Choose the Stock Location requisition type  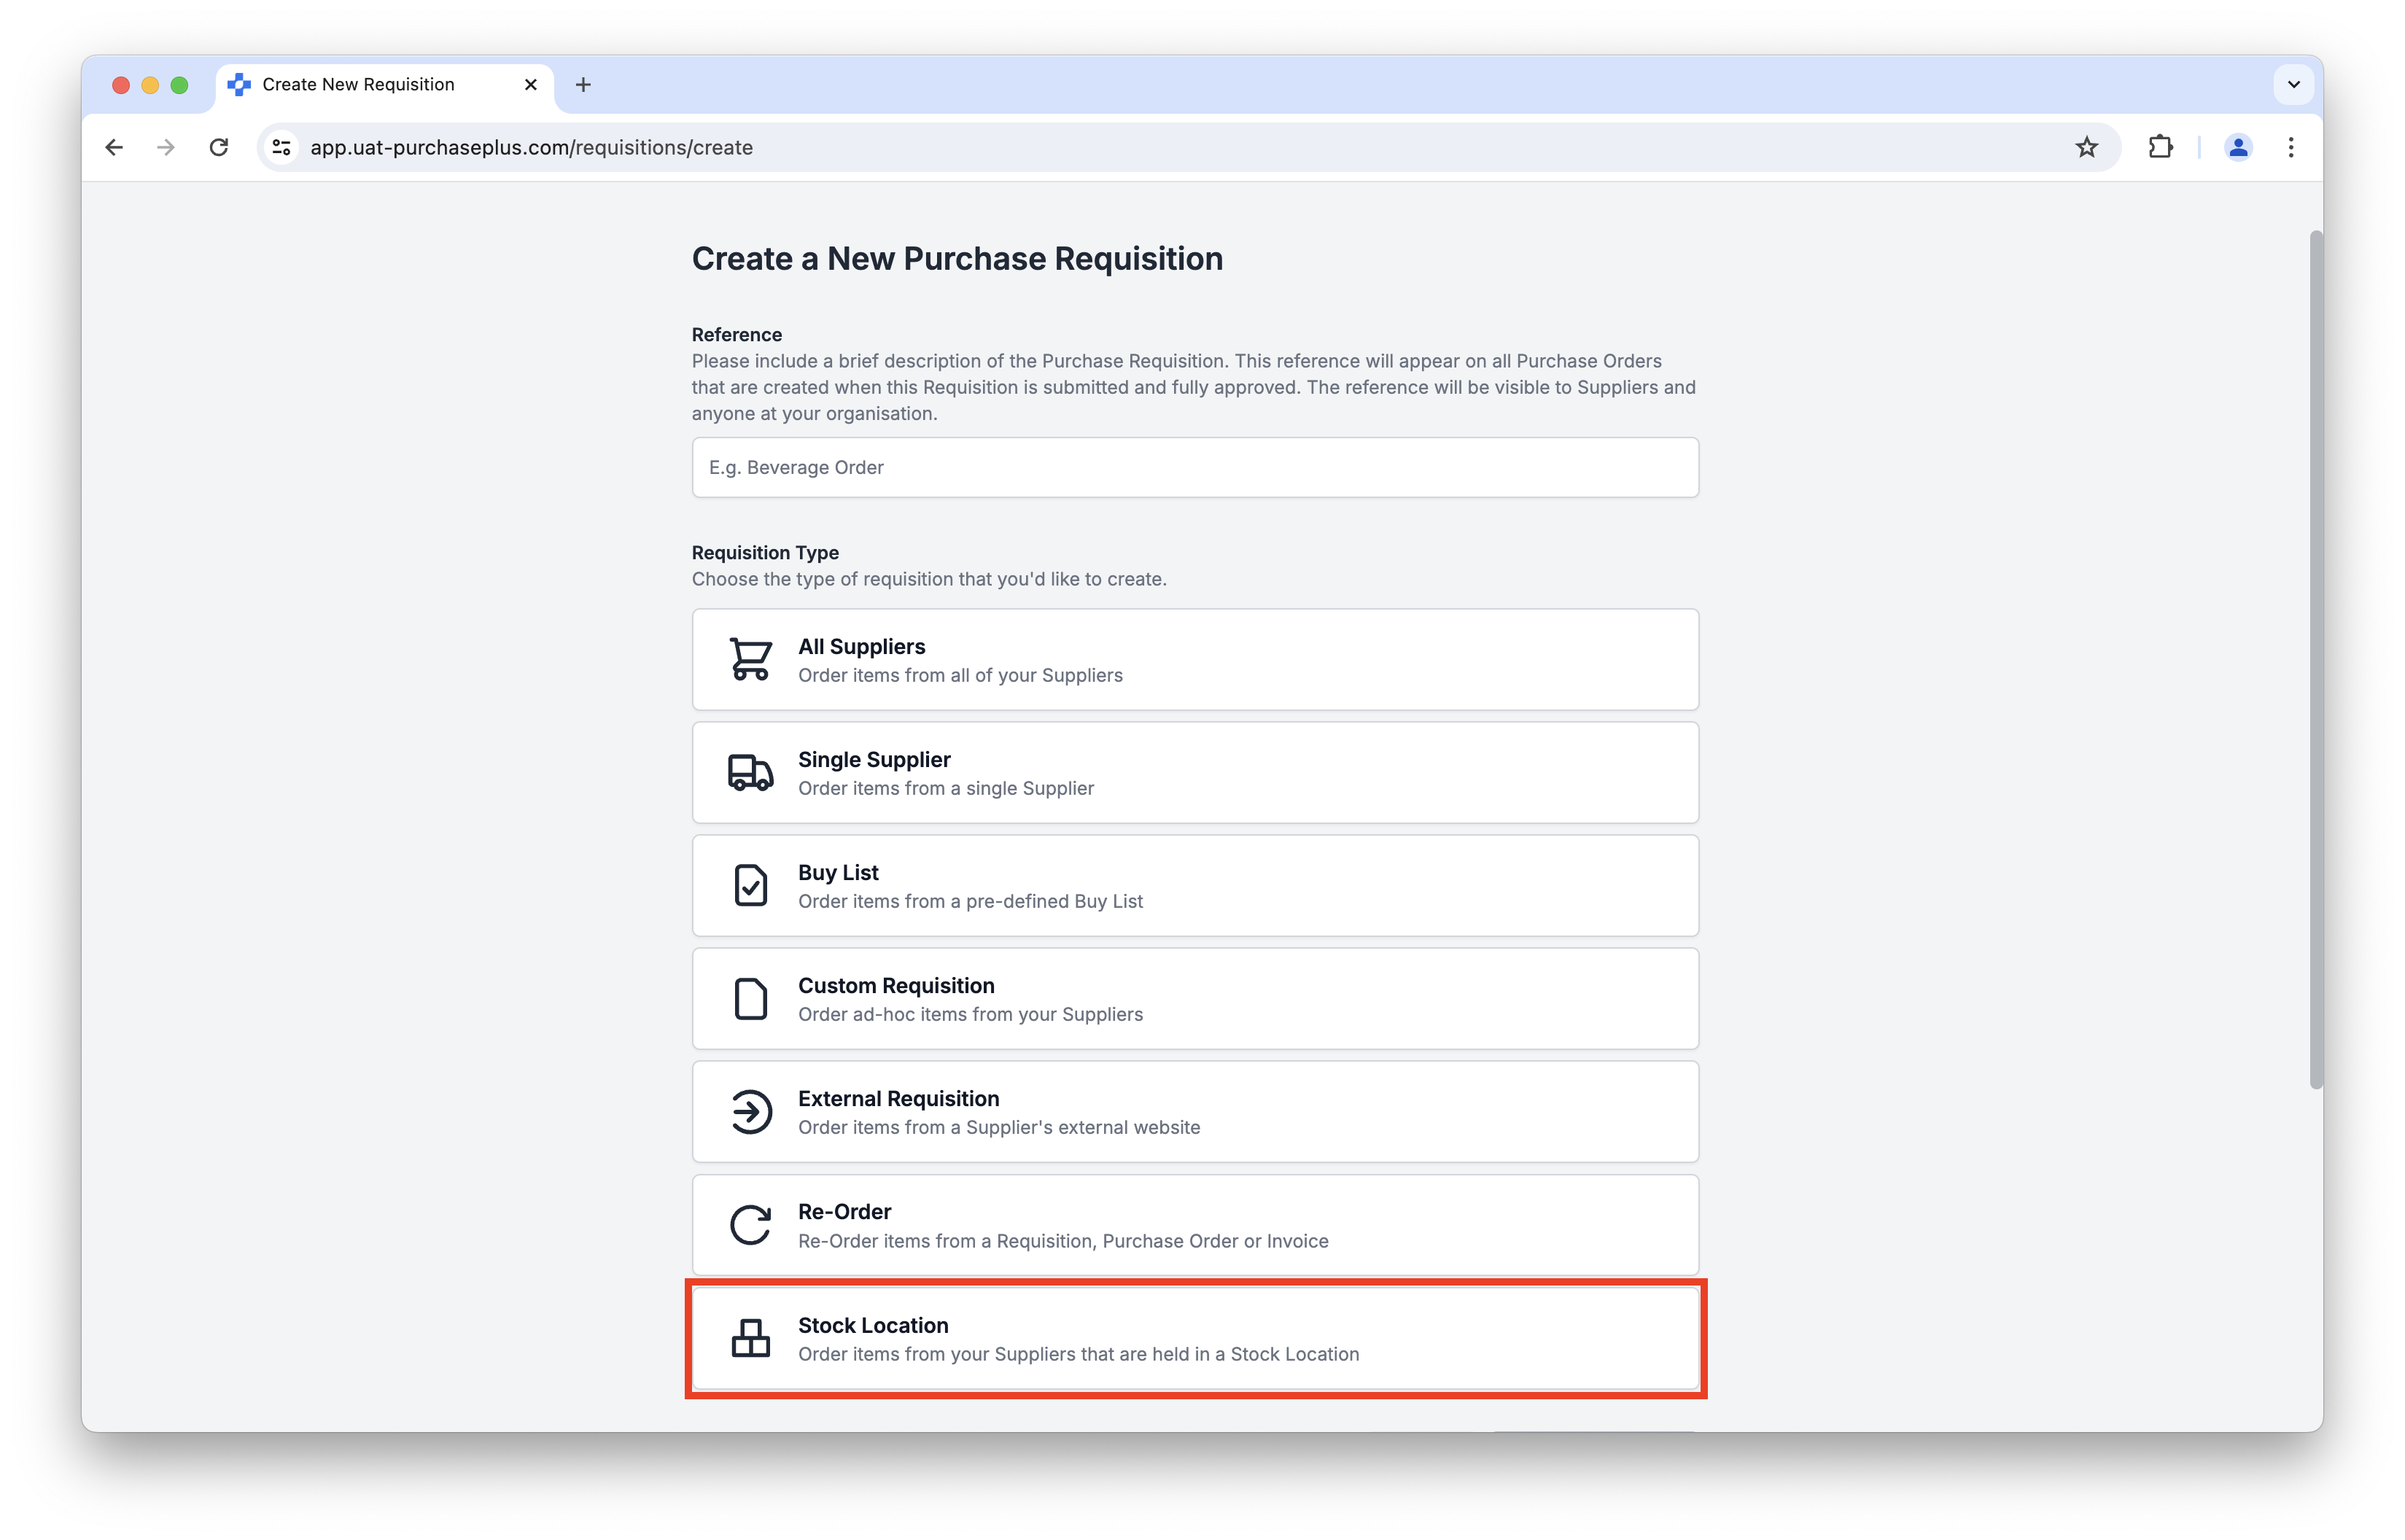(1195, 1338)
